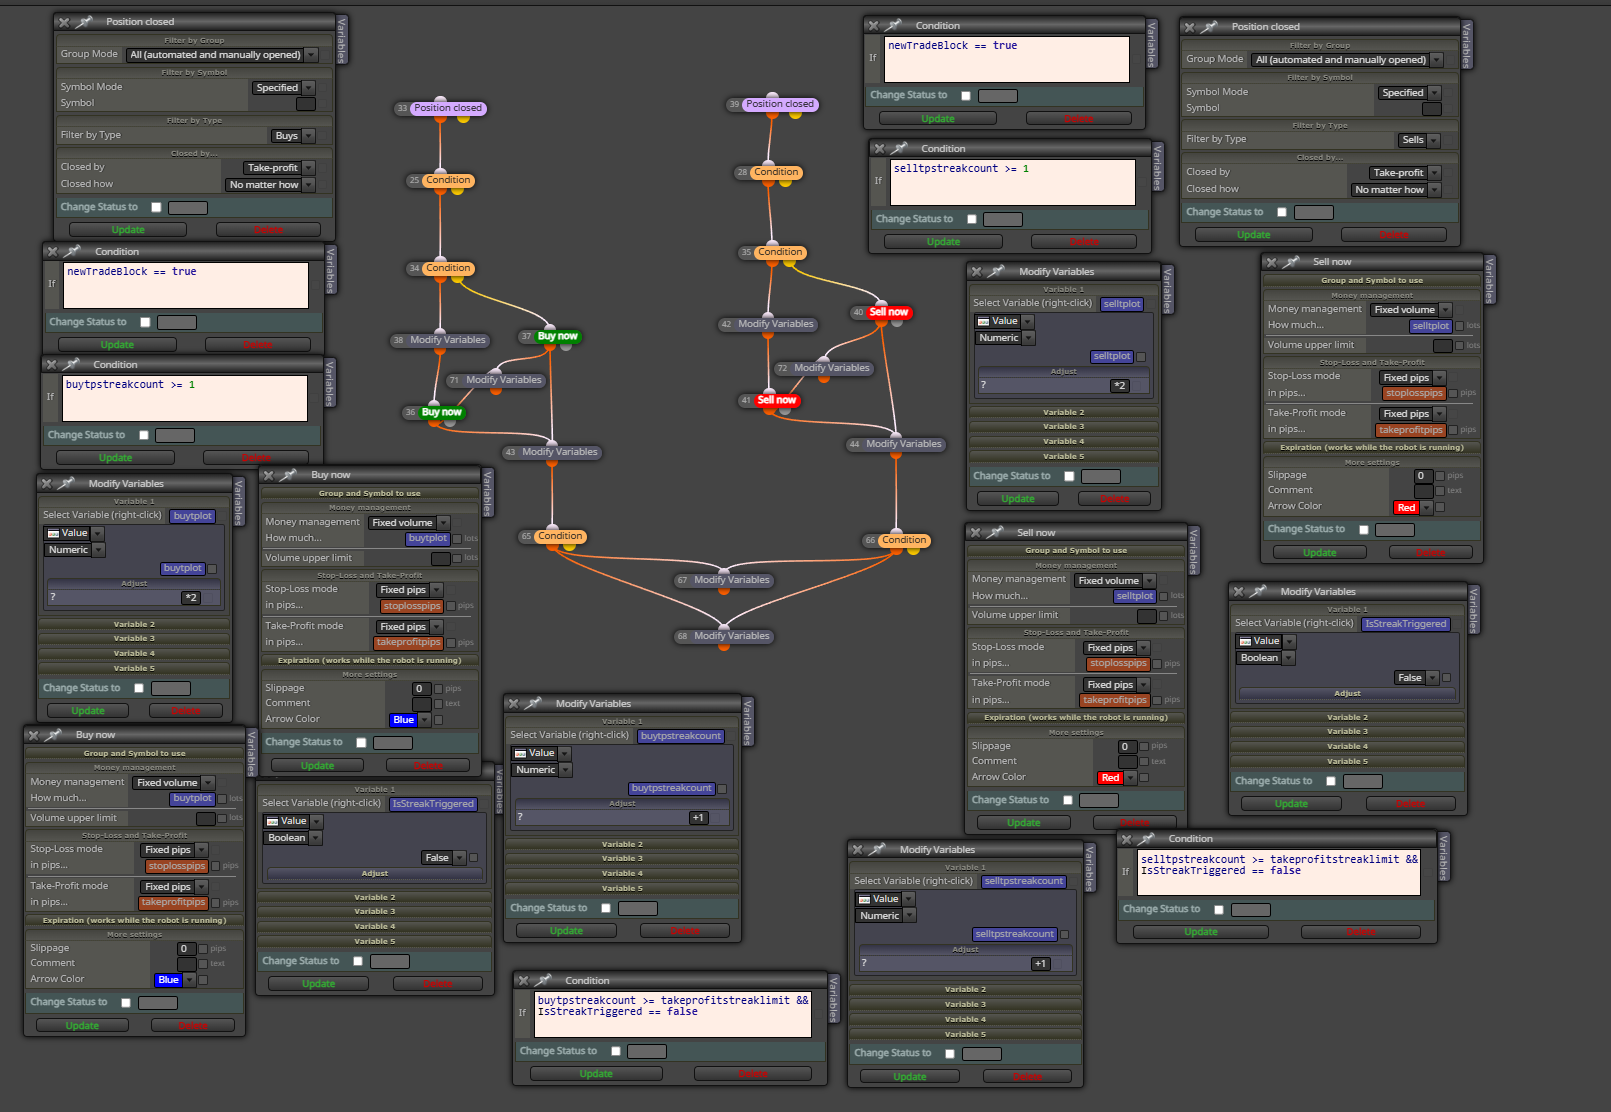
Task: Click Delete in 'selltpstreakcount >= 1' Condition panel
Action: [1083, 242]
